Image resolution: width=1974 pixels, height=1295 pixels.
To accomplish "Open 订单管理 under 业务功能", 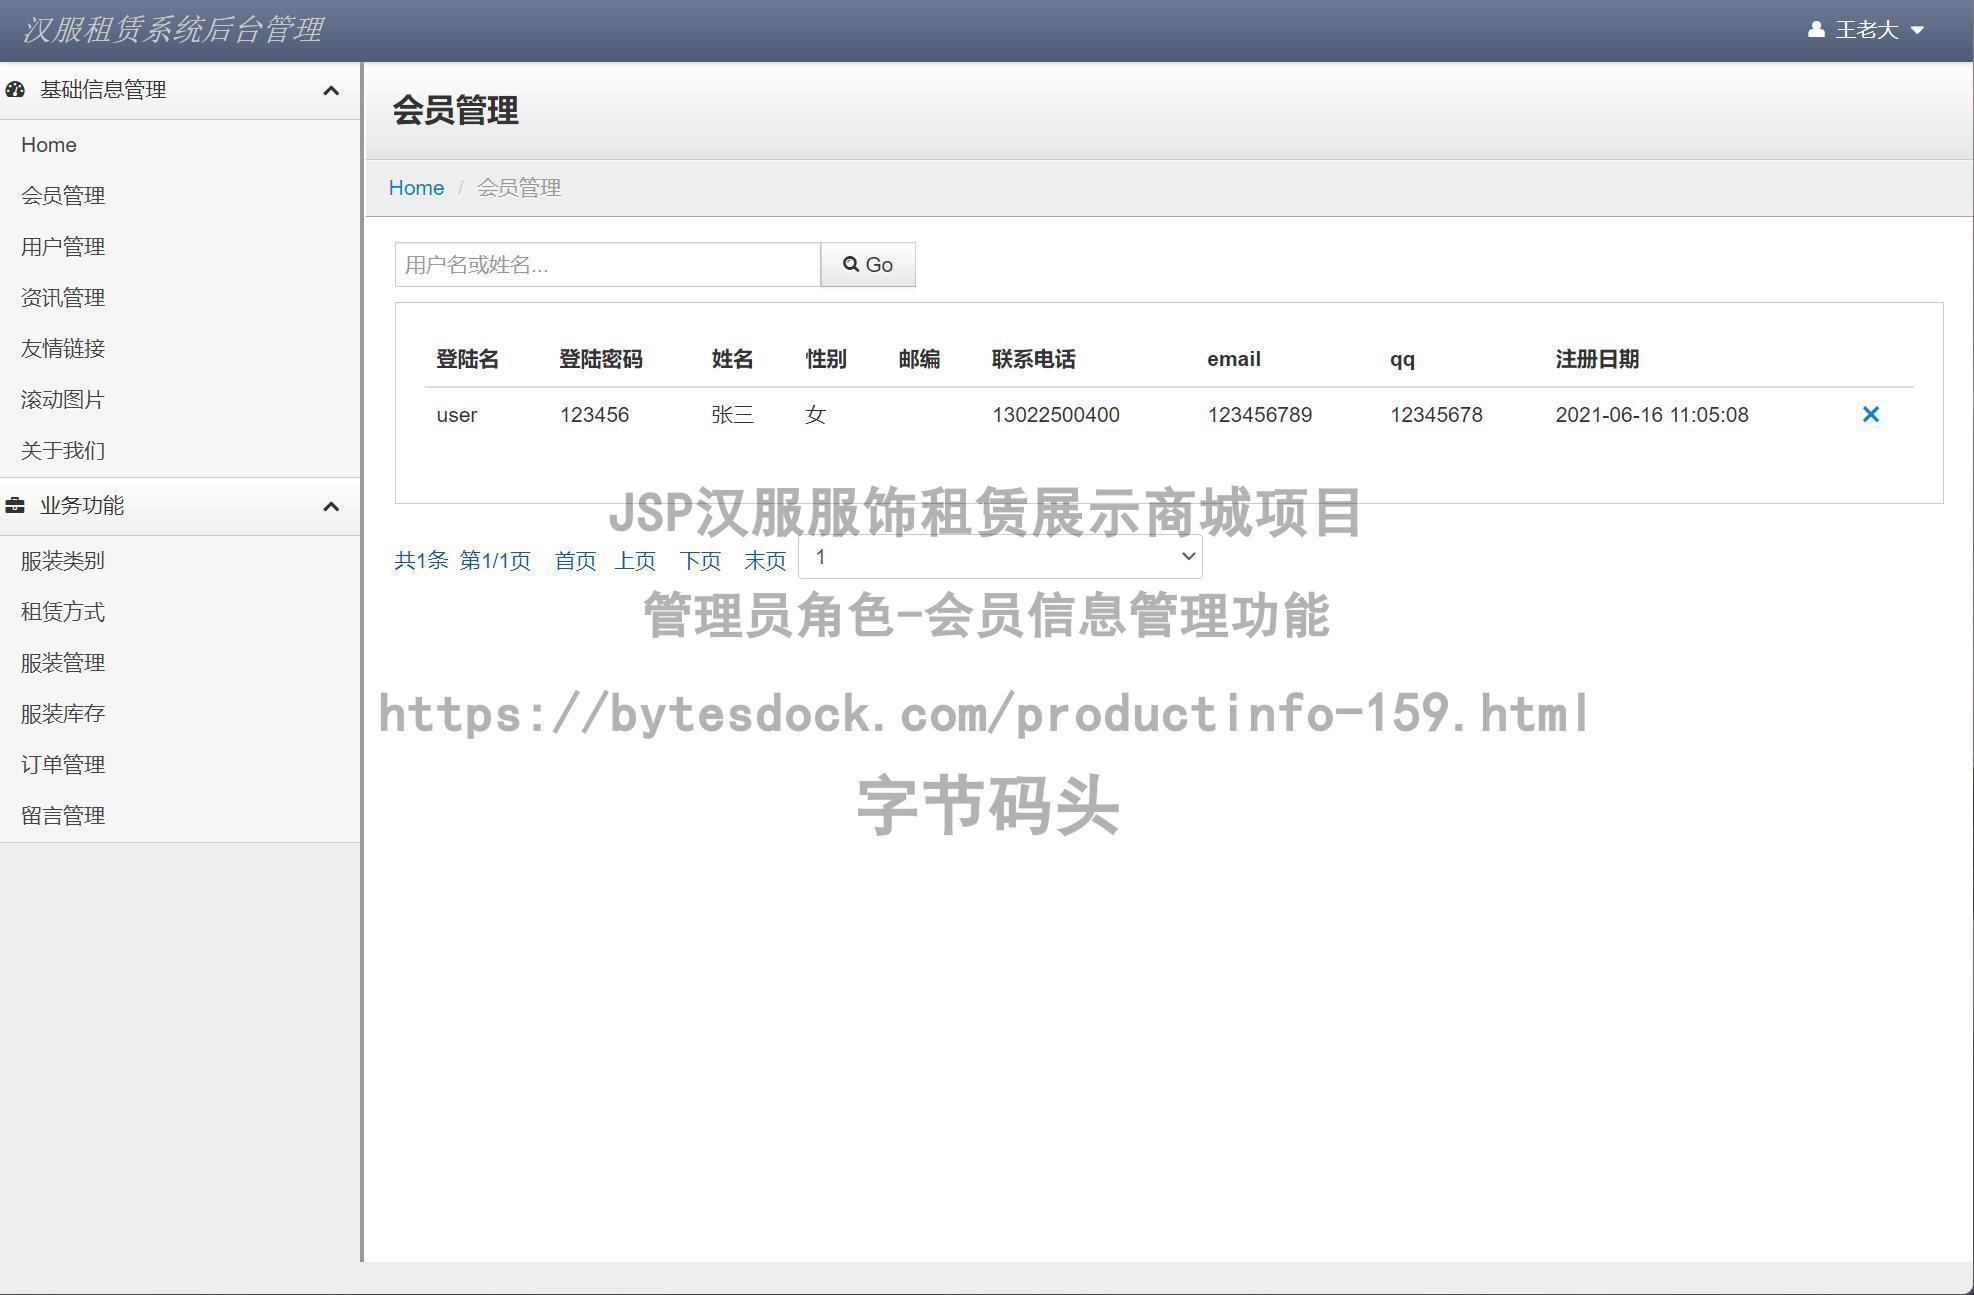I will [x=62, y=765].
